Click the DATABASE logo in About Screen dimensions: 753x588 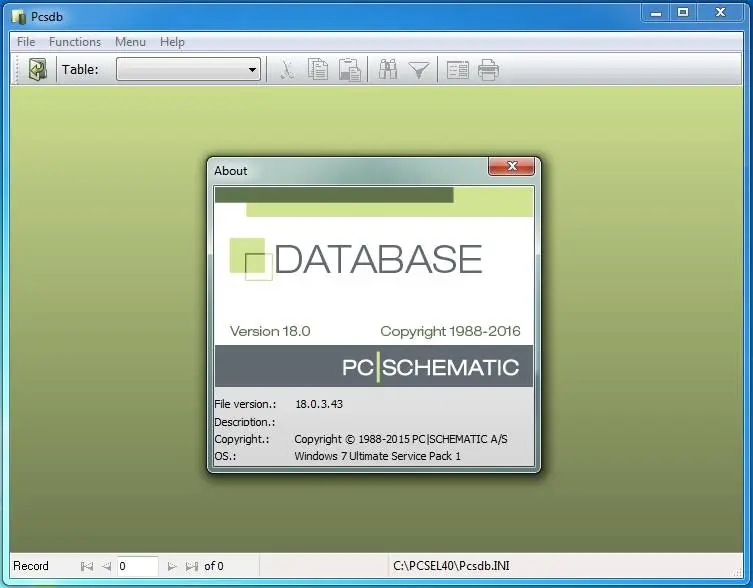(356, 259)
